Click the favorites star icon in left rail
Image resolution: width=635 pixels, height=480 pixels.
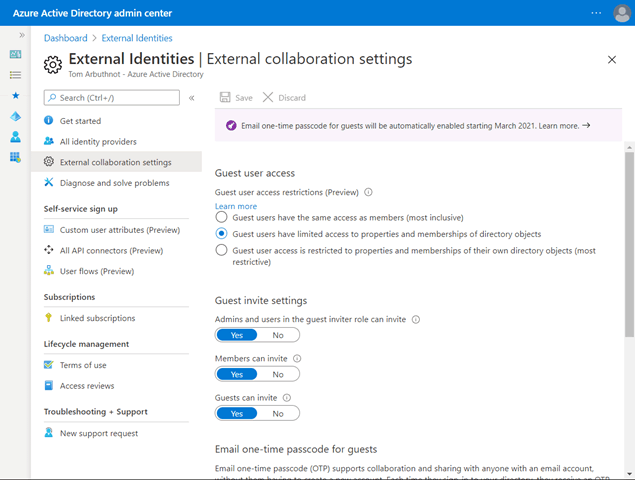(x=15, y=95)
